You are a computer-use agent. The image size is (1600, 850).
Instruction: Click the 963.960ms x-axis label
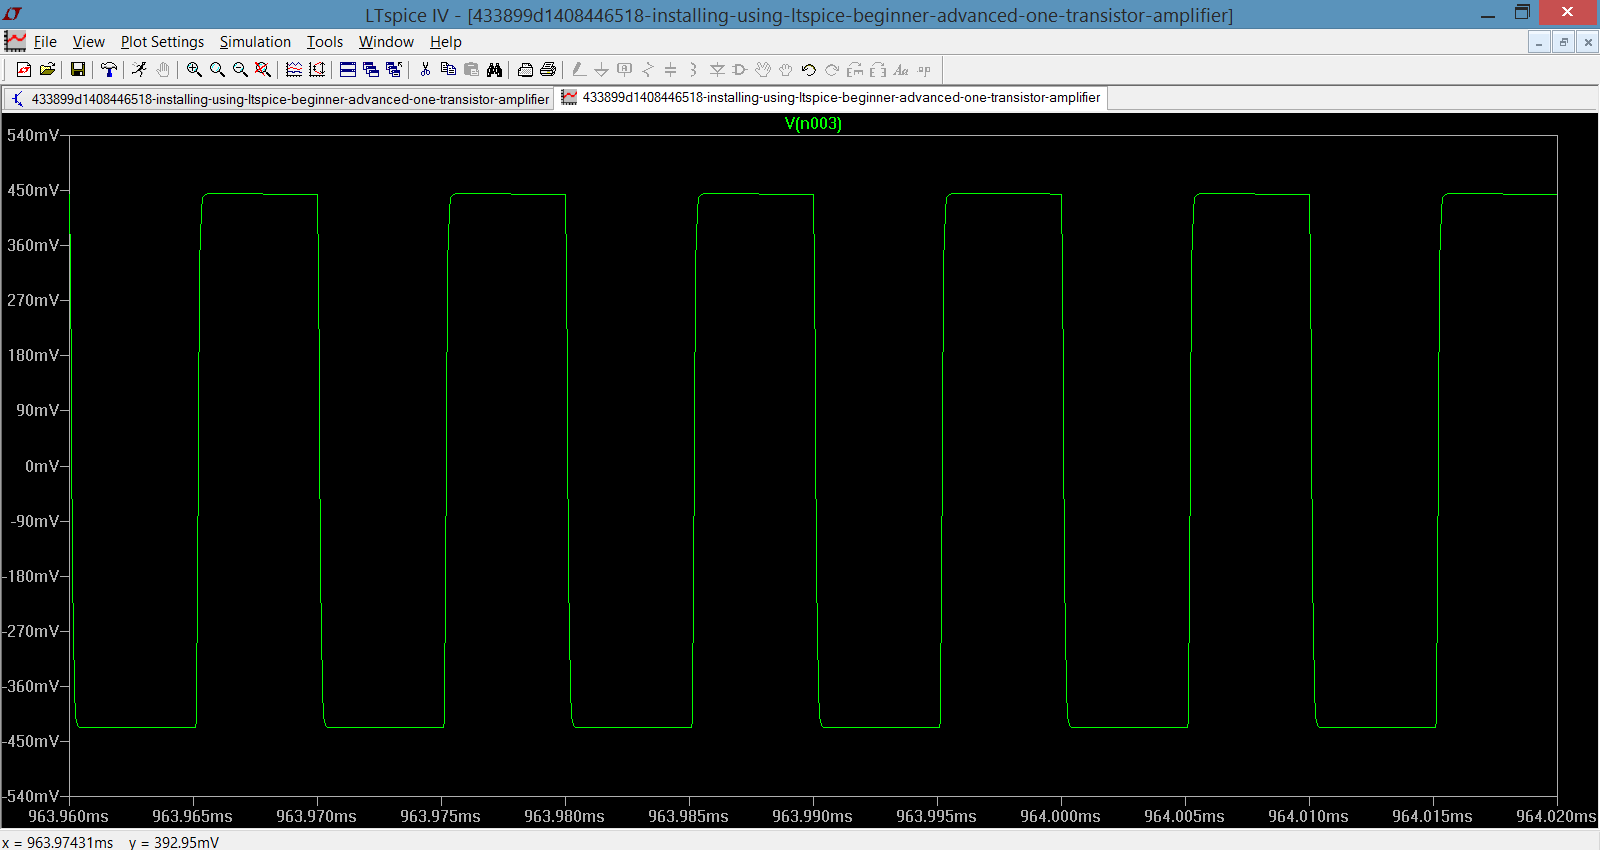tap(68, 816)
